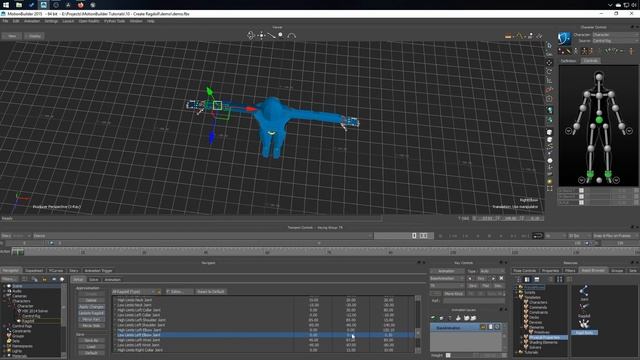This screenshot has width=640, height=360.
Task: Go to next key arrow in Key Controls
Action: tap(493, 278)
